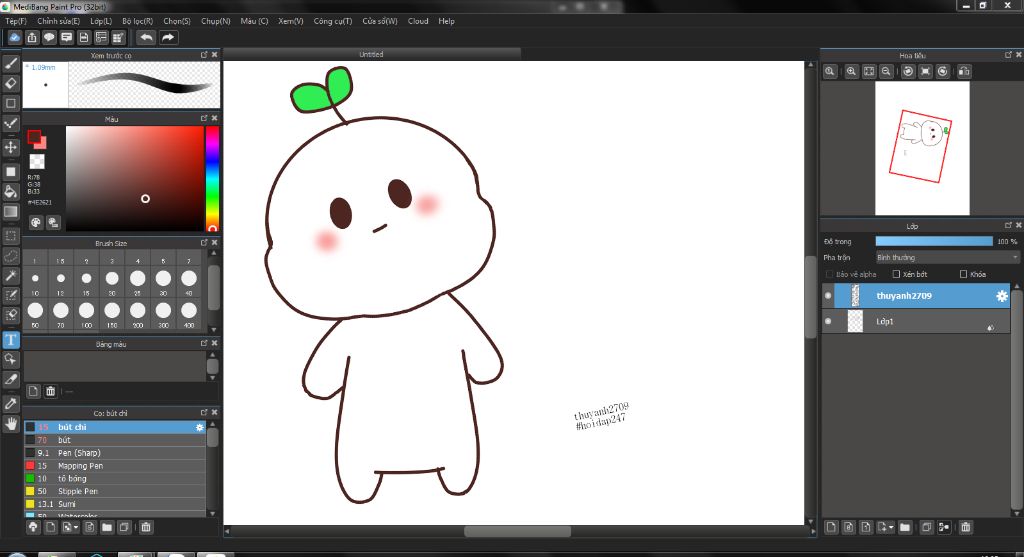Open the Bộ lọc(R) menu

(137, 21)
